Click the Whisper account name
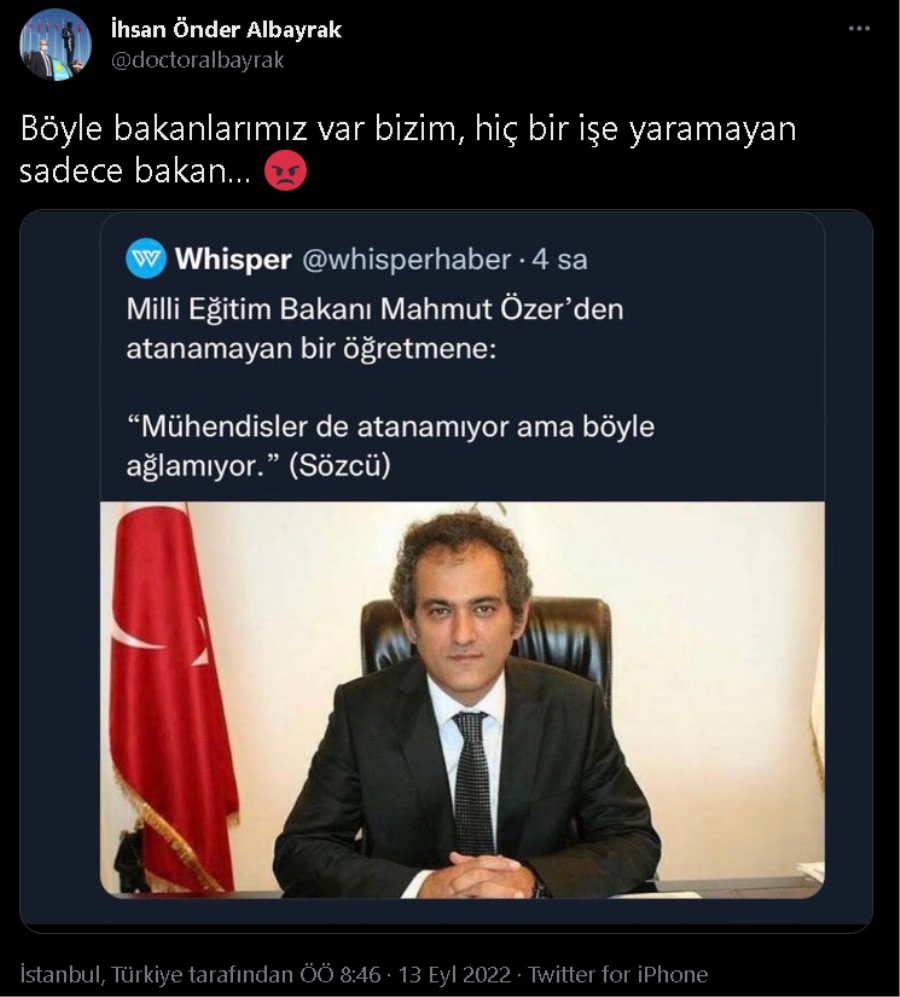 point(233,259)
